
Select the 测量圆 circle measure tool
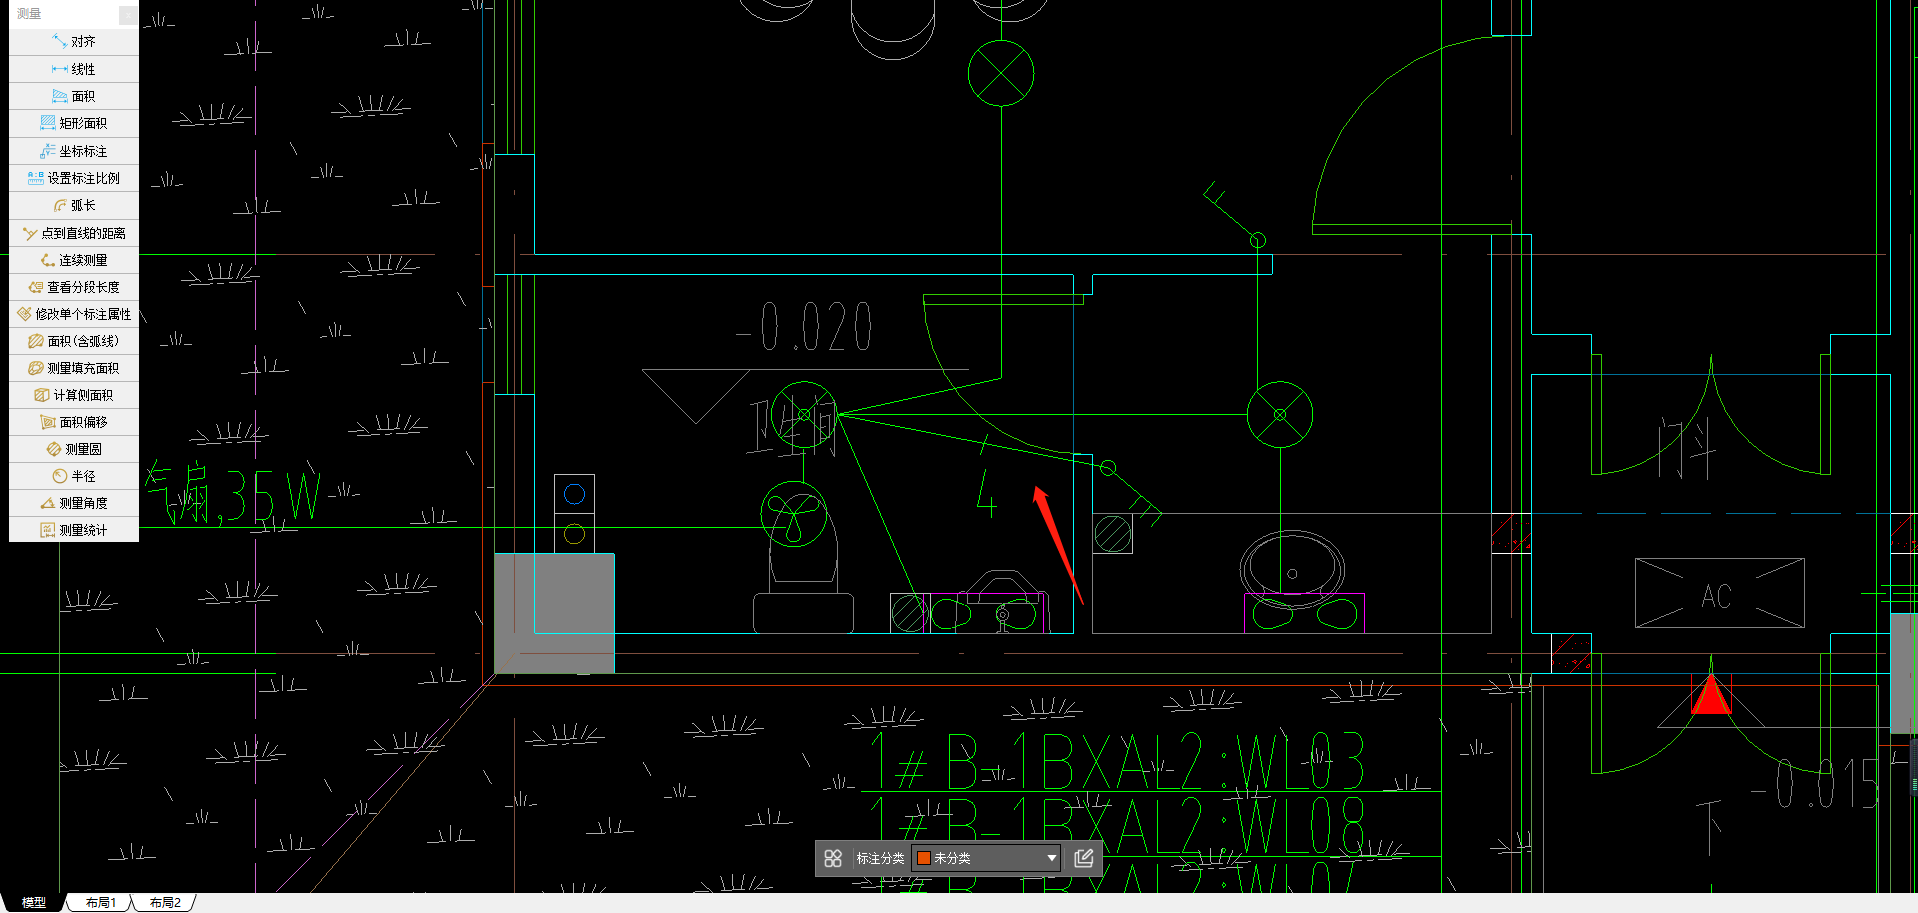74,449
